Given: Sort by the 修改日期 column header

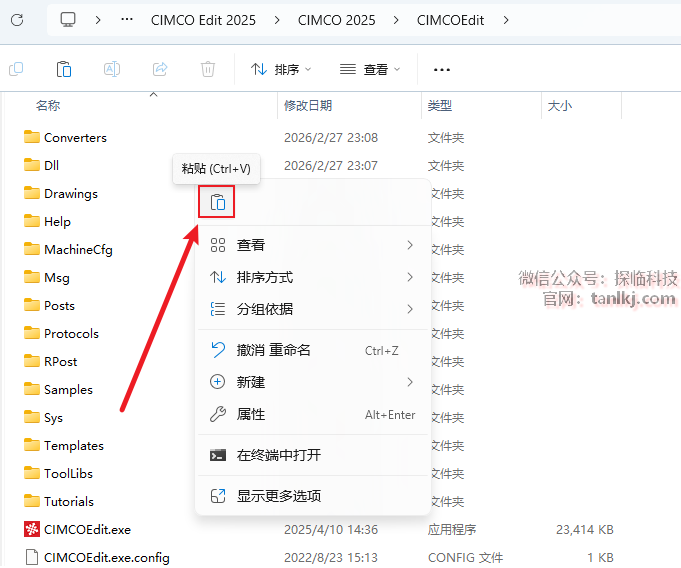Looking at the screenshot, I should (308, 106).
